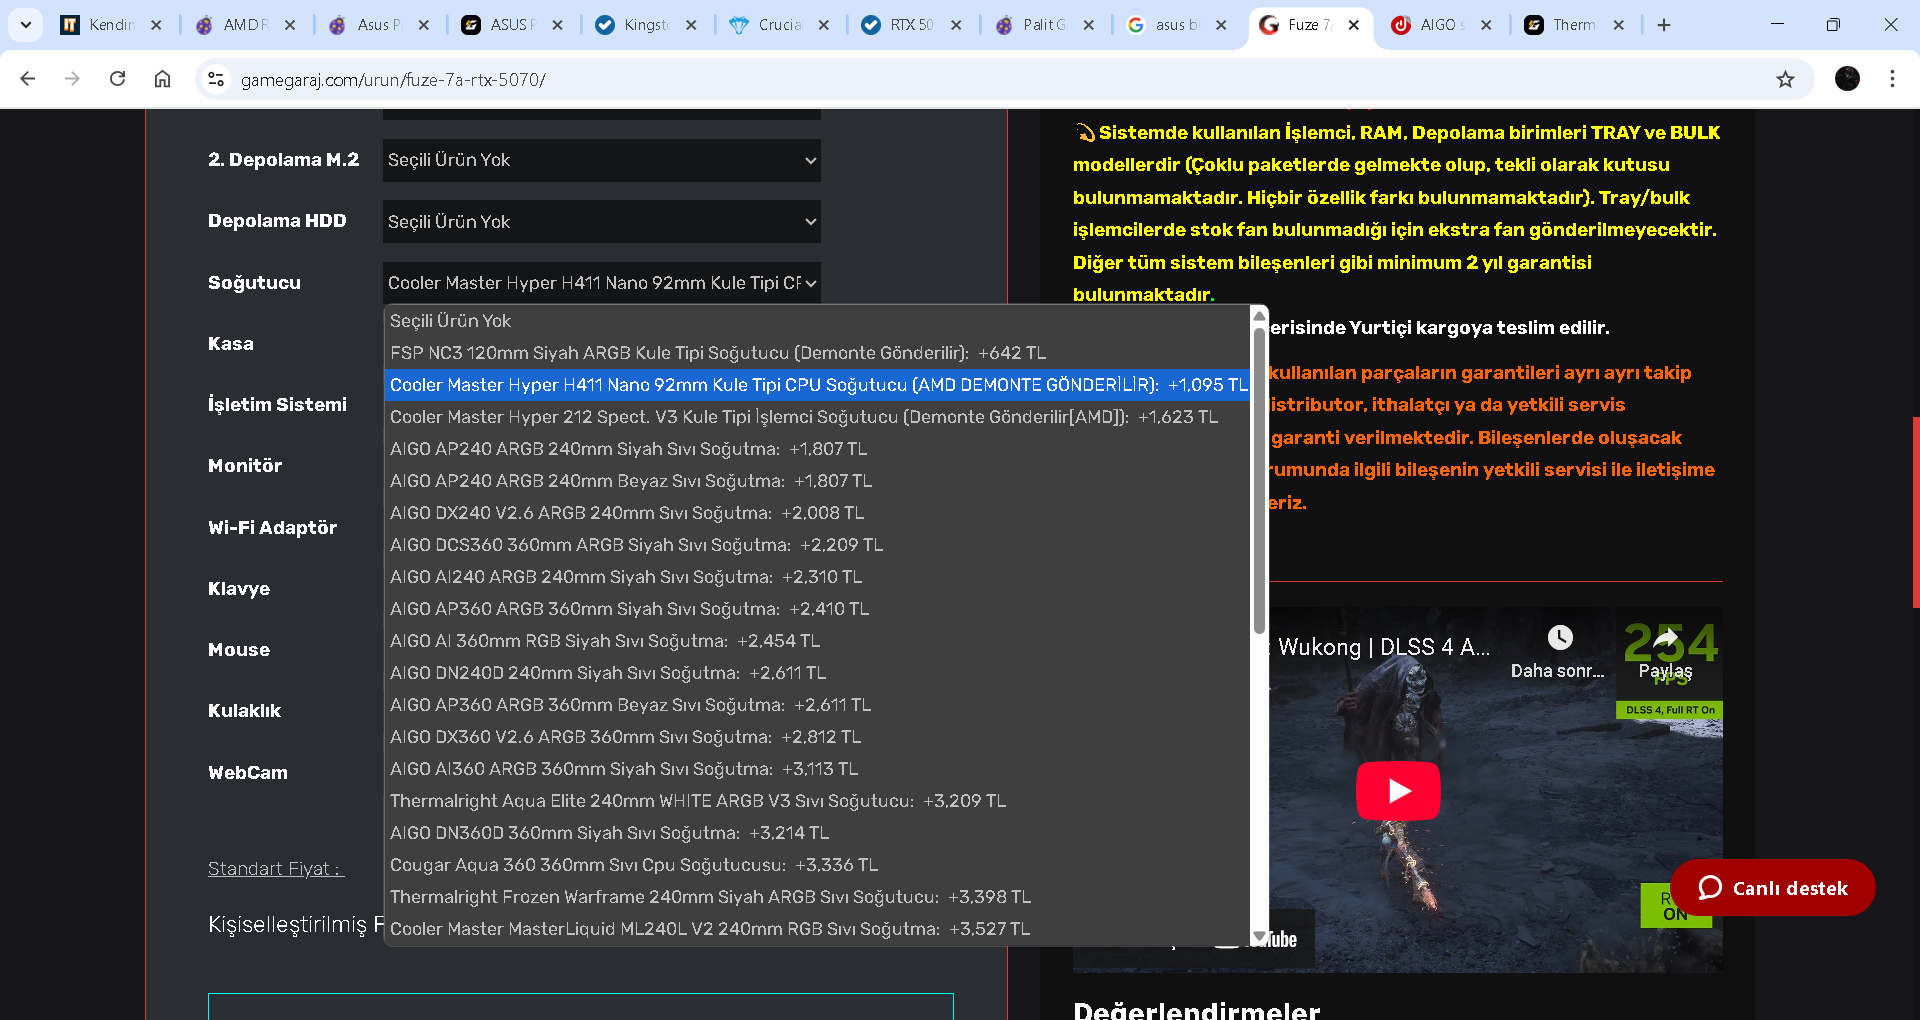This screenshot has width=1920, height=1020.
Task: Expand the Depolama HDD dropdown
Action: click(601, 221)
